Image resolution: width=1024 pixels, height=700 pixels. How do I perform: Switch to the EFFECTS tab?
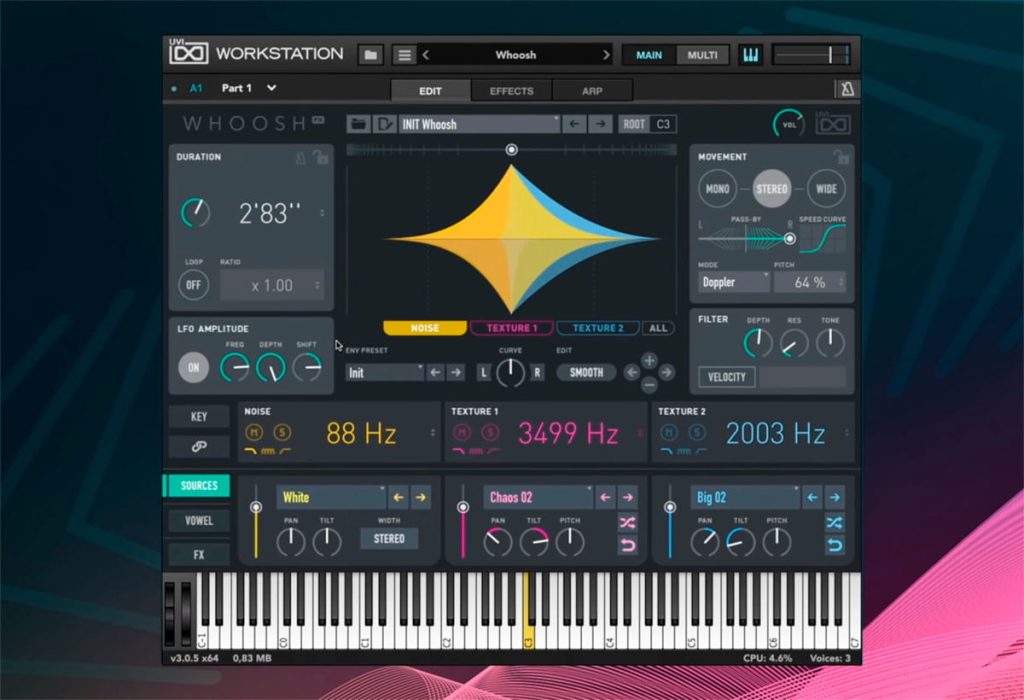[511, 91]
